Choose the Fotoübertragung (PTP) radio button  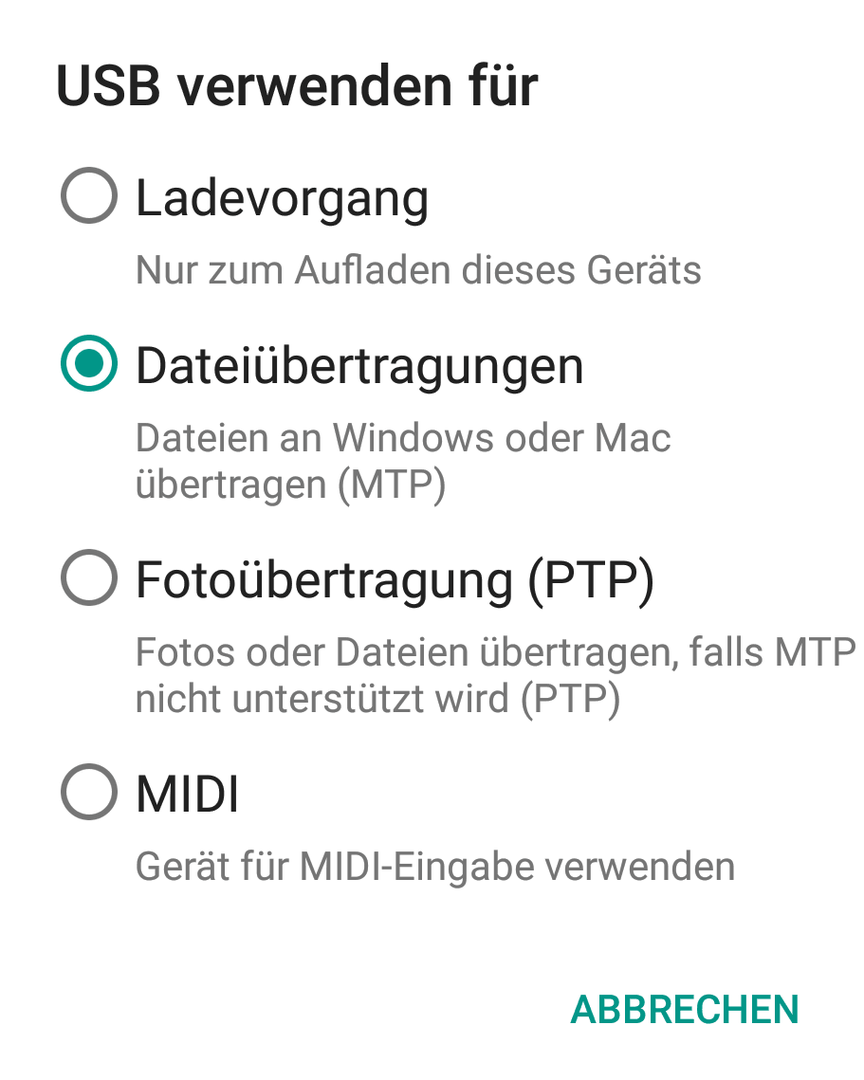(89, 577)
